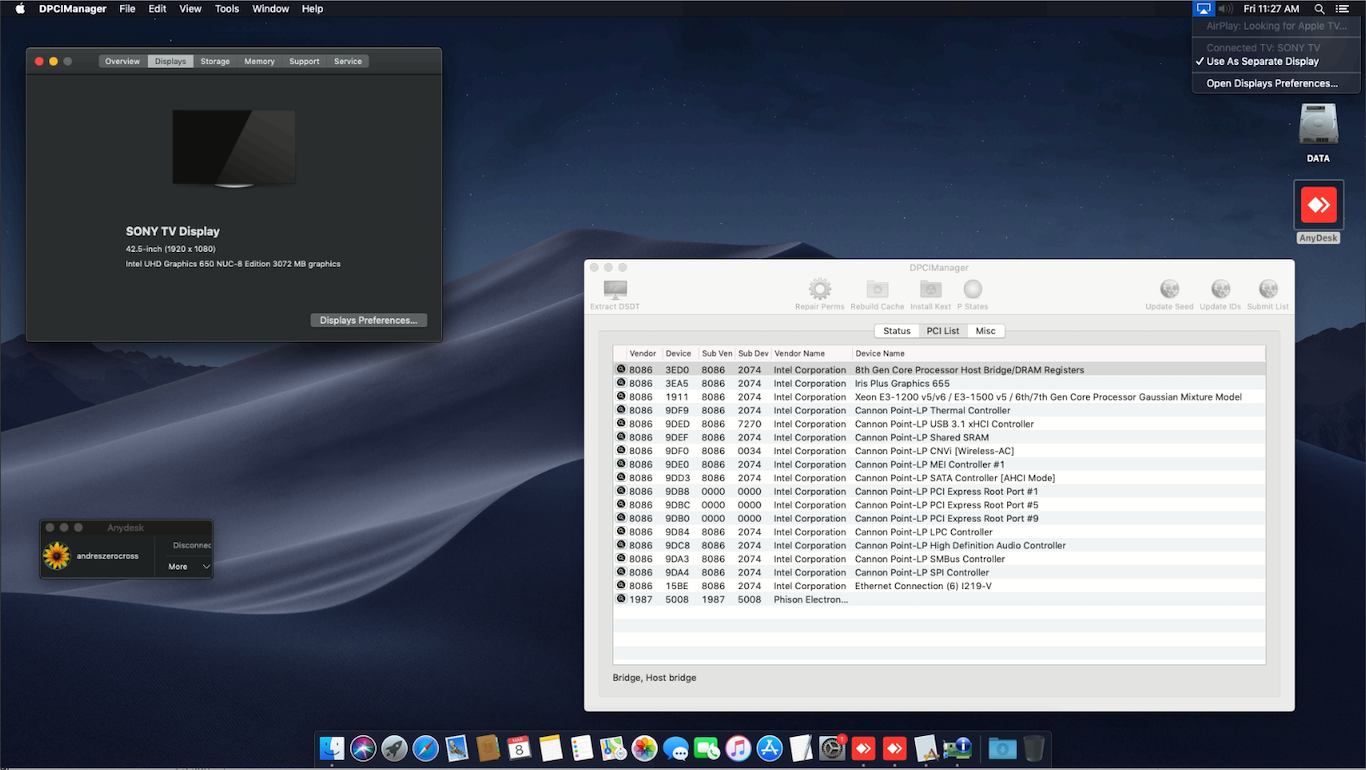Click the Submit List globe icon
The height and width of the screenshot is (770, 1366).
(1268, 290)
